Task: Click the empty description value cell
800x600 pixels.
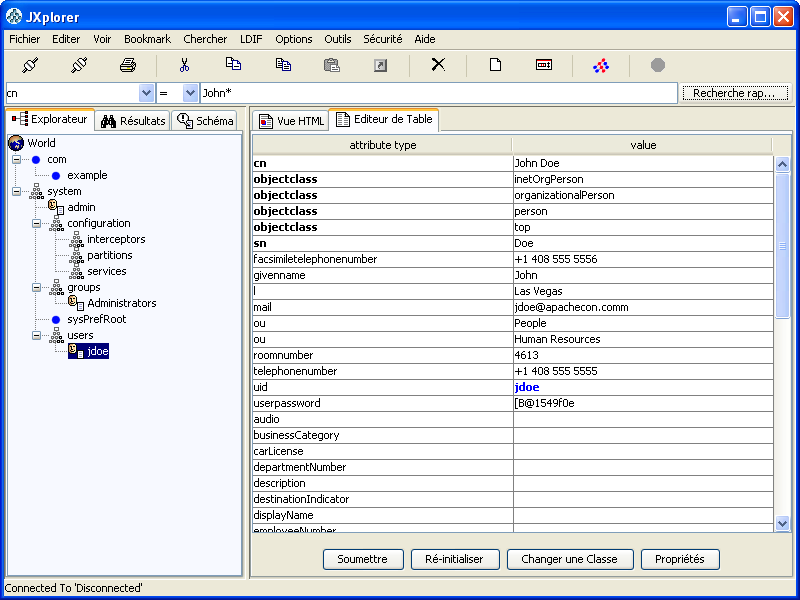Action: tap(643, 483)
